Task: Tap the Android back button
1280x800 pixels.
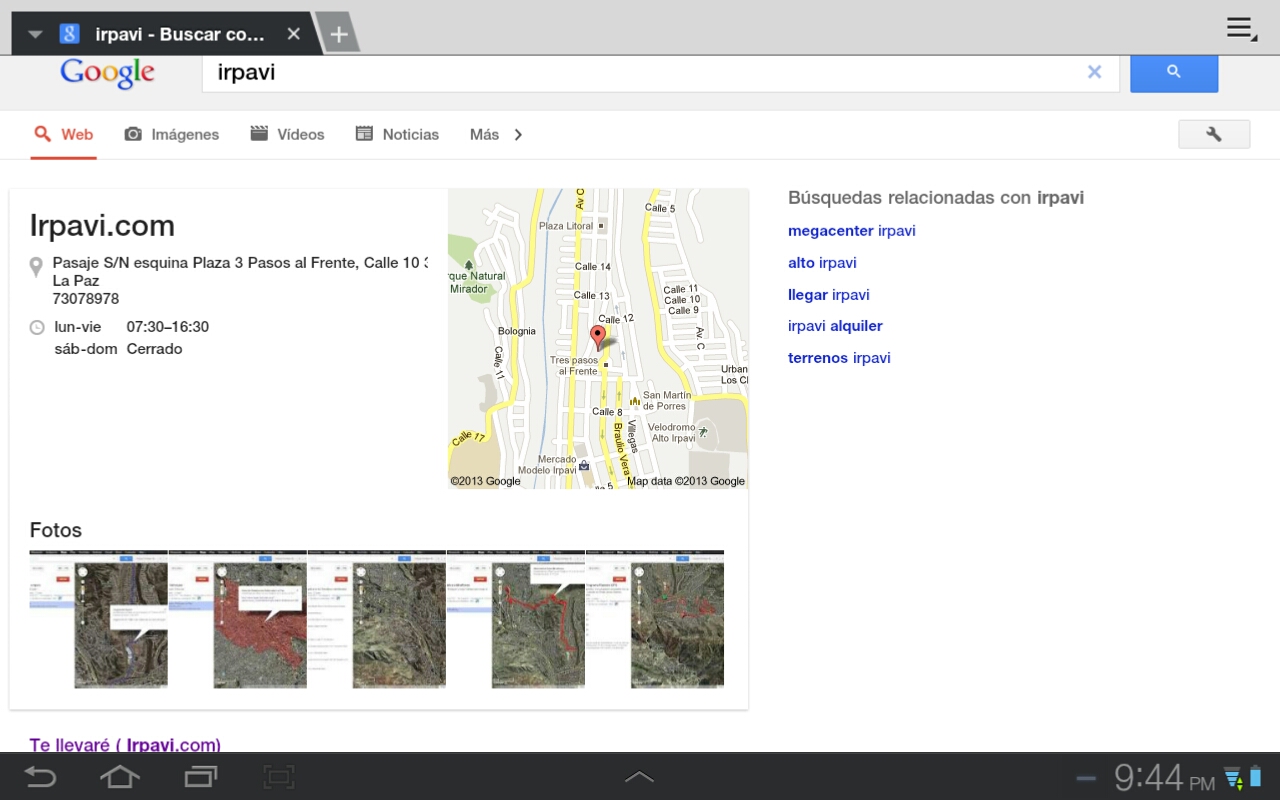Action: [x=40, y=777]
